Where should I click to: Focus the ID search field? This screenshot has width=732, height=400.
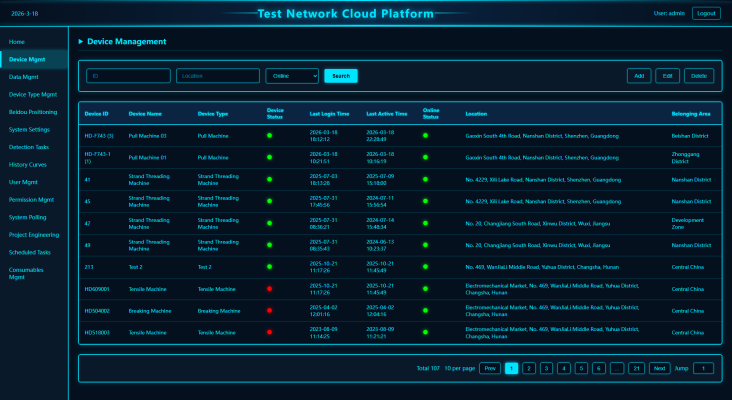tap(128, 76)
